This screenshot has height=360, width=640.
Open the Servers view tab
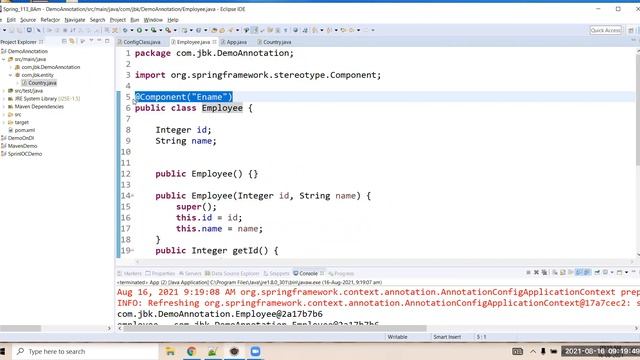[191, 273]
